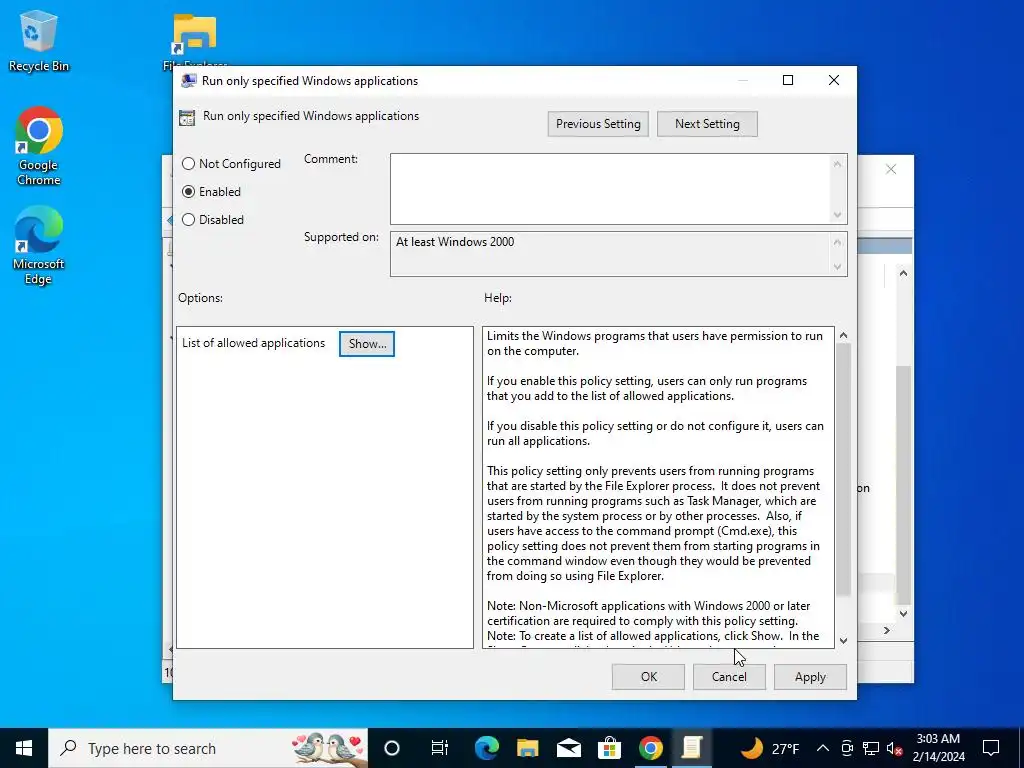Select the Enabled radio option
Viewport: 1024px width, 768px height.
pos(212,192)
